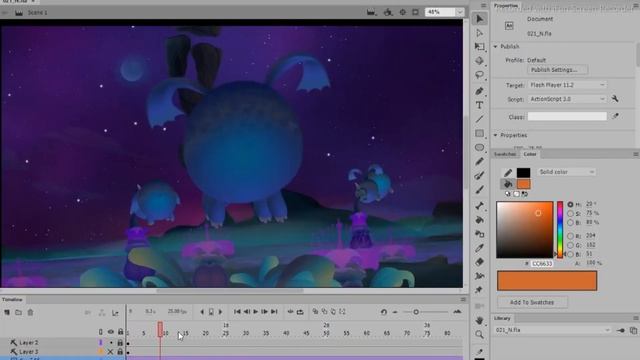Select the Width tool

(480, 276)
